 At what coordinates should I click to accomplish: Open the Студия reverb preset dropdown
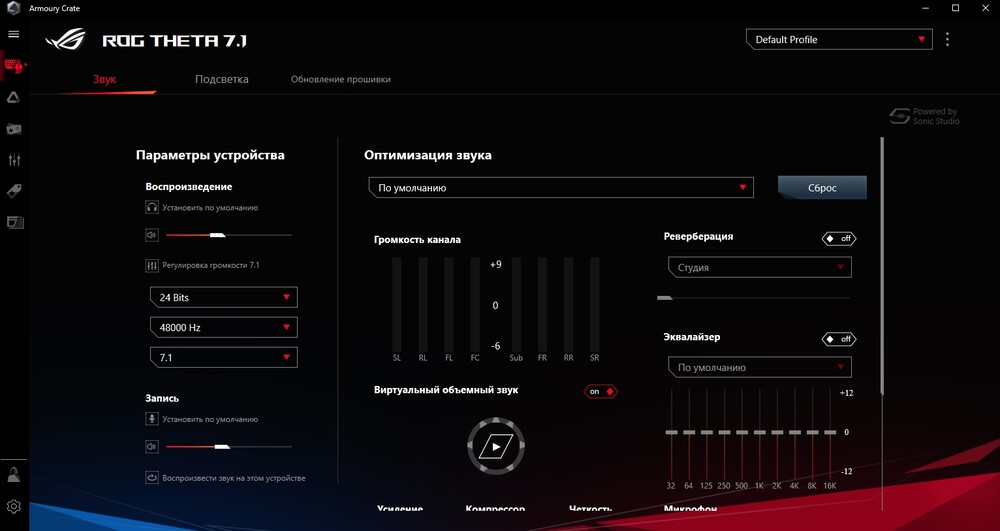click(760, 267)
